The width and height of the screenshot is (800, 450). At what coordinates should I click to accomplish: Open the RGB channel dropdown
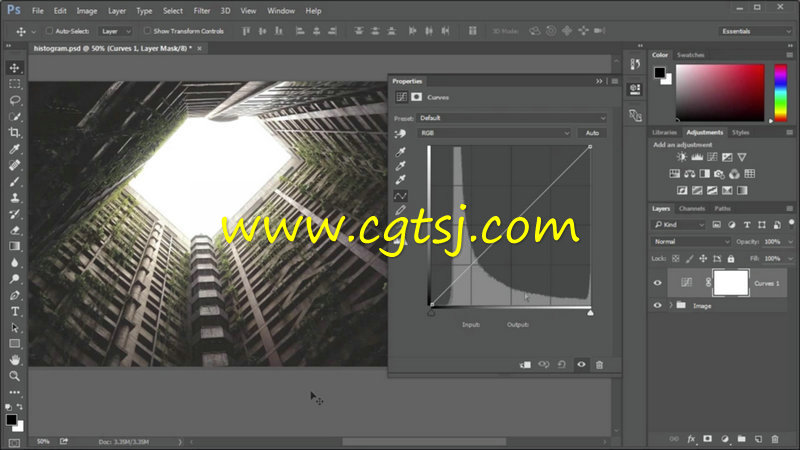coord(494,133)
